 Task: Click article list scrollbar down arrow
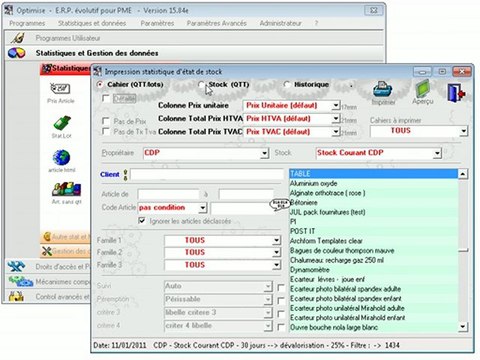tap(463, 327)
